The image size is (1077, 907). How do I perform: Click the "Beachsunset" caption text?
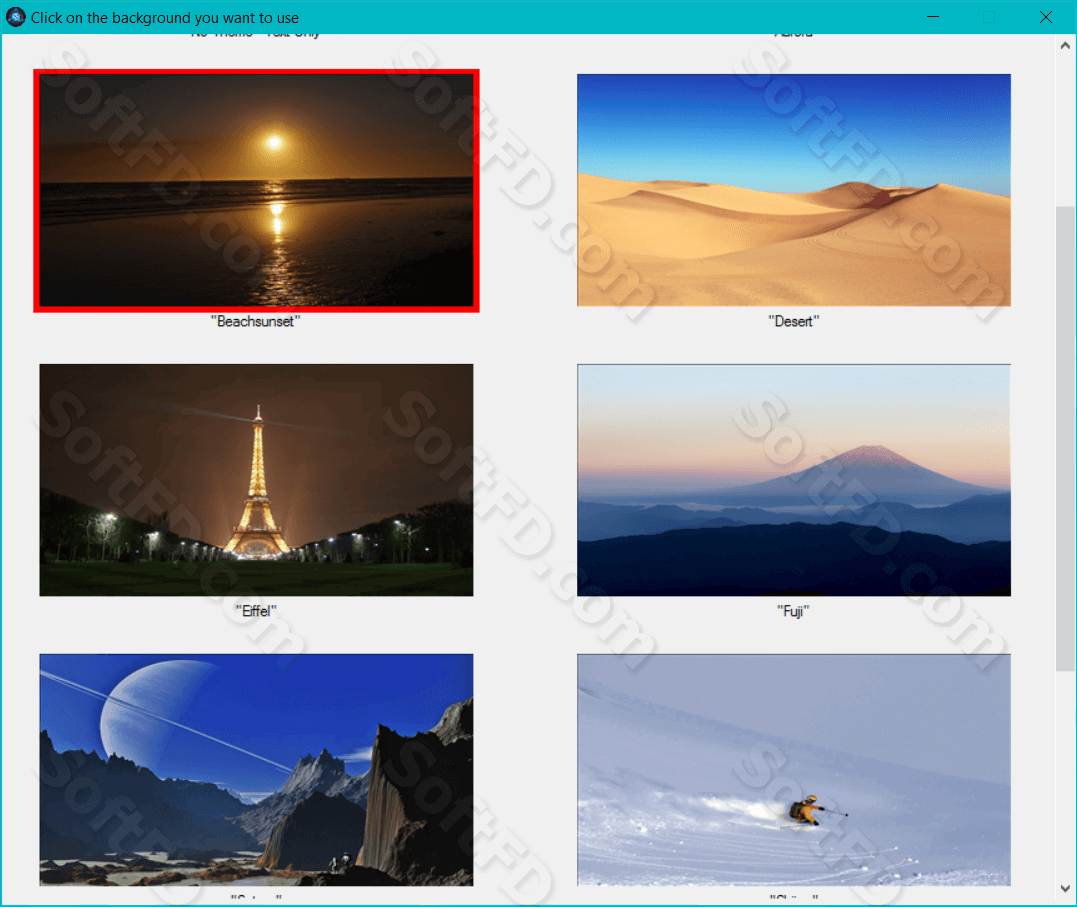click(x=256, y=322)
